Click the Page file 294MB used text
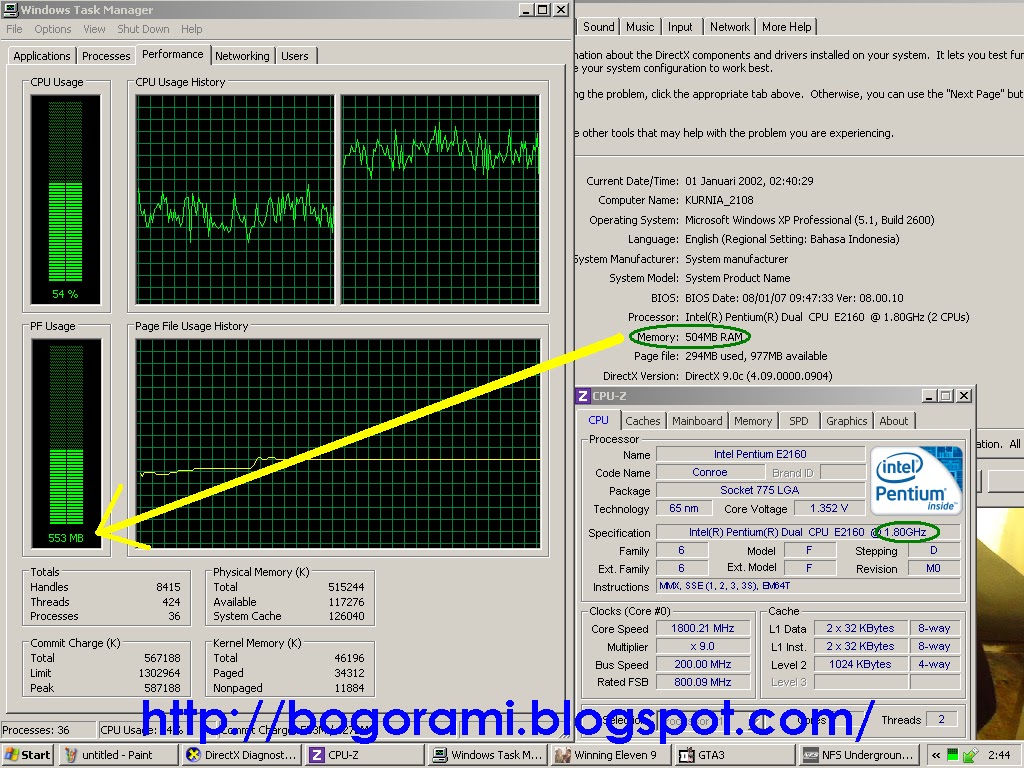 point(756,357)
